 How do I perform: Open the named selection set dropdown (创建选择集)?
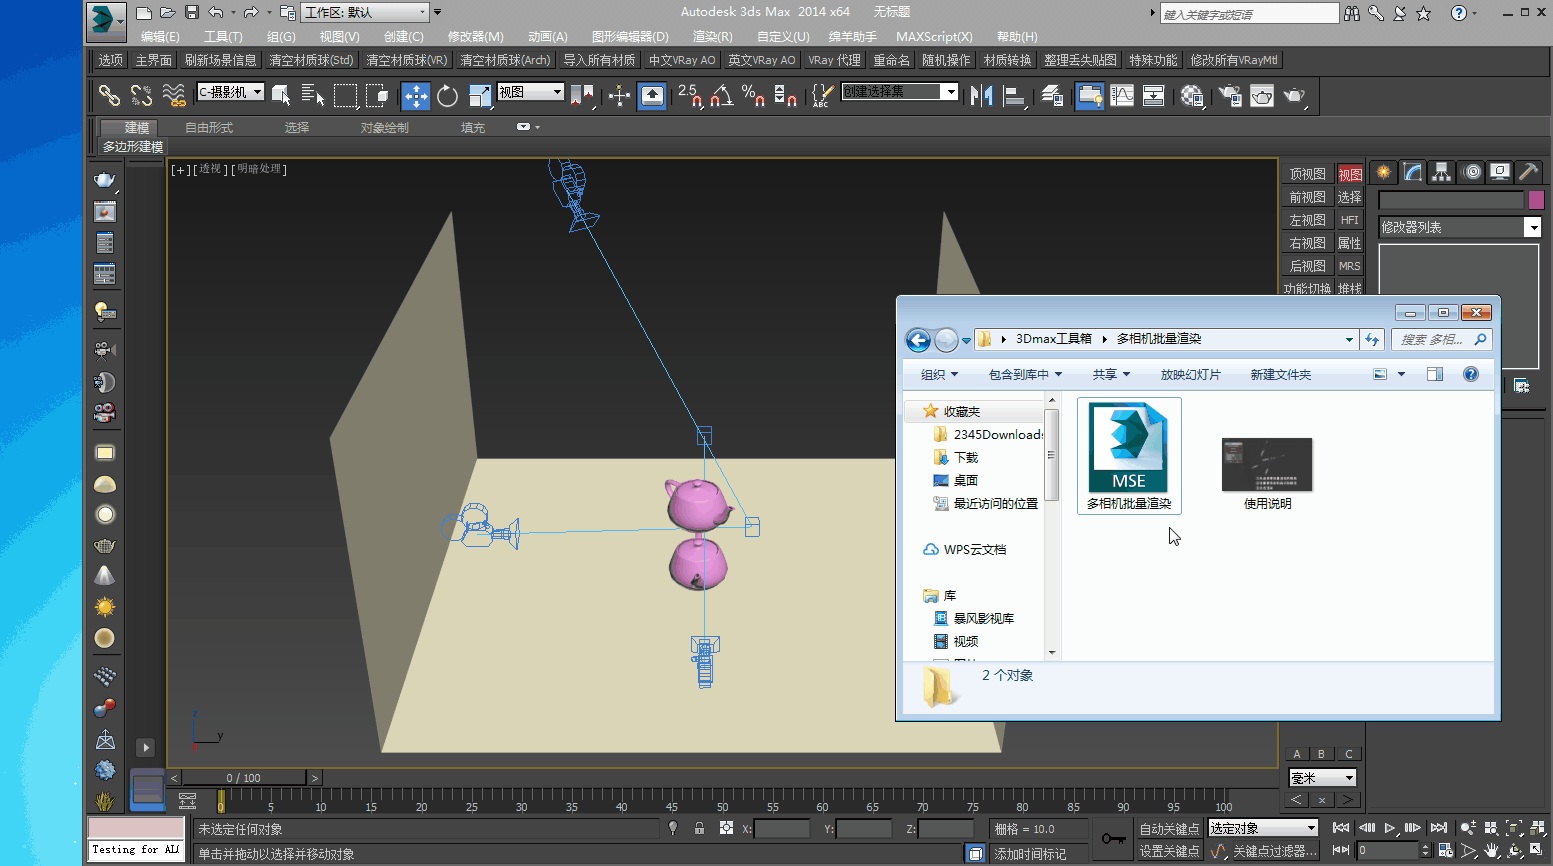950,92
